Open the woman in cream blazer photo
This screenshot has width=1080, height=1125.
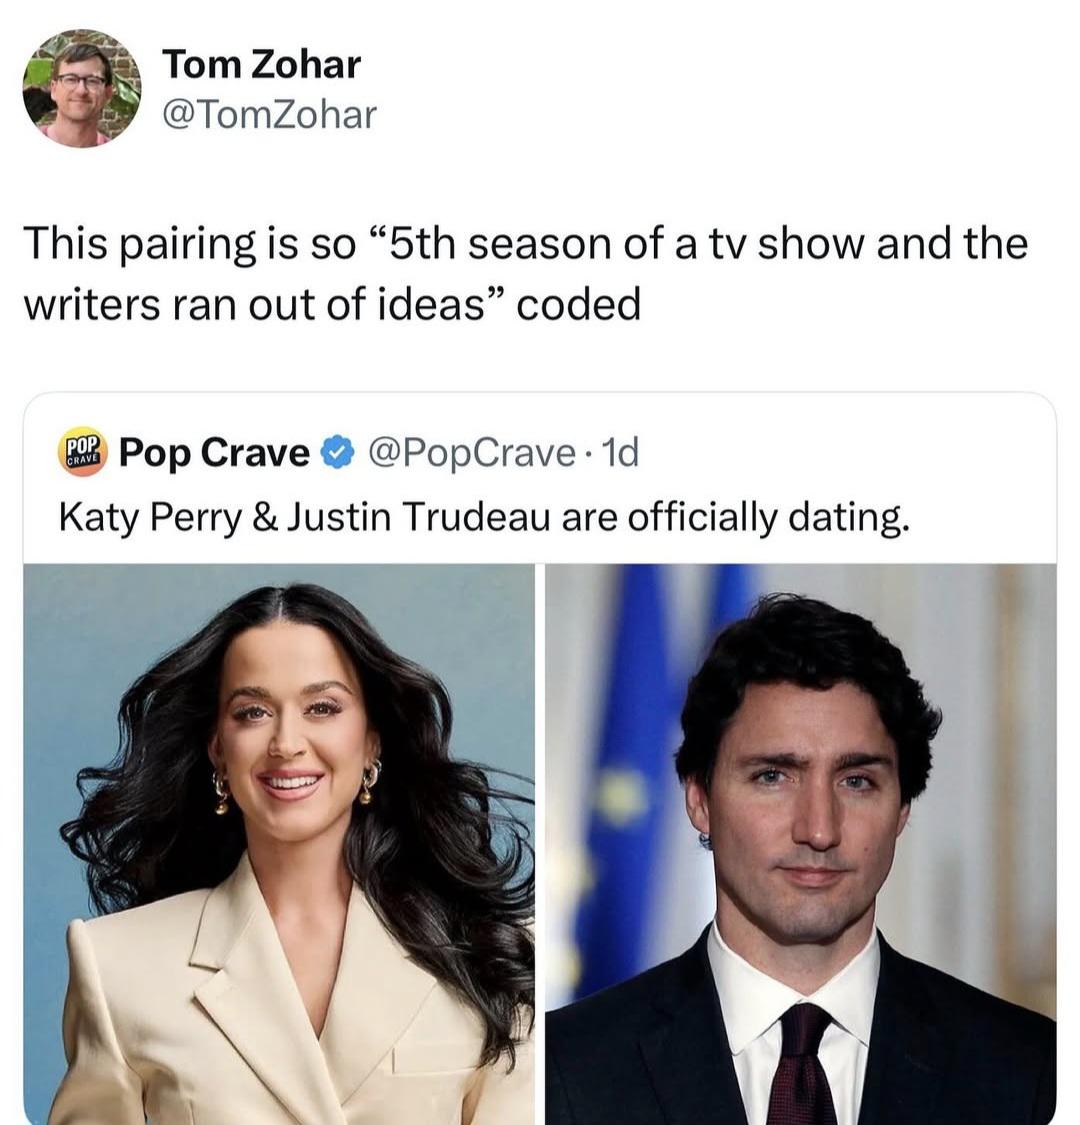point(279,843)
